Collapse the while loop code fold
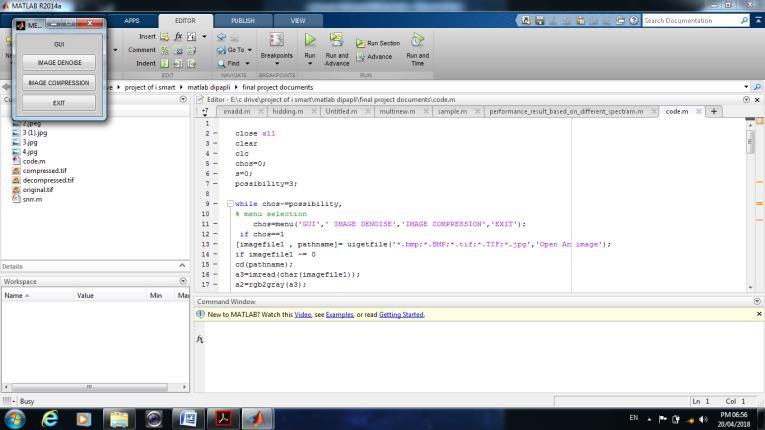Image resolution: width=765 pixels, height=430 pixels. [x=229, y=203]
